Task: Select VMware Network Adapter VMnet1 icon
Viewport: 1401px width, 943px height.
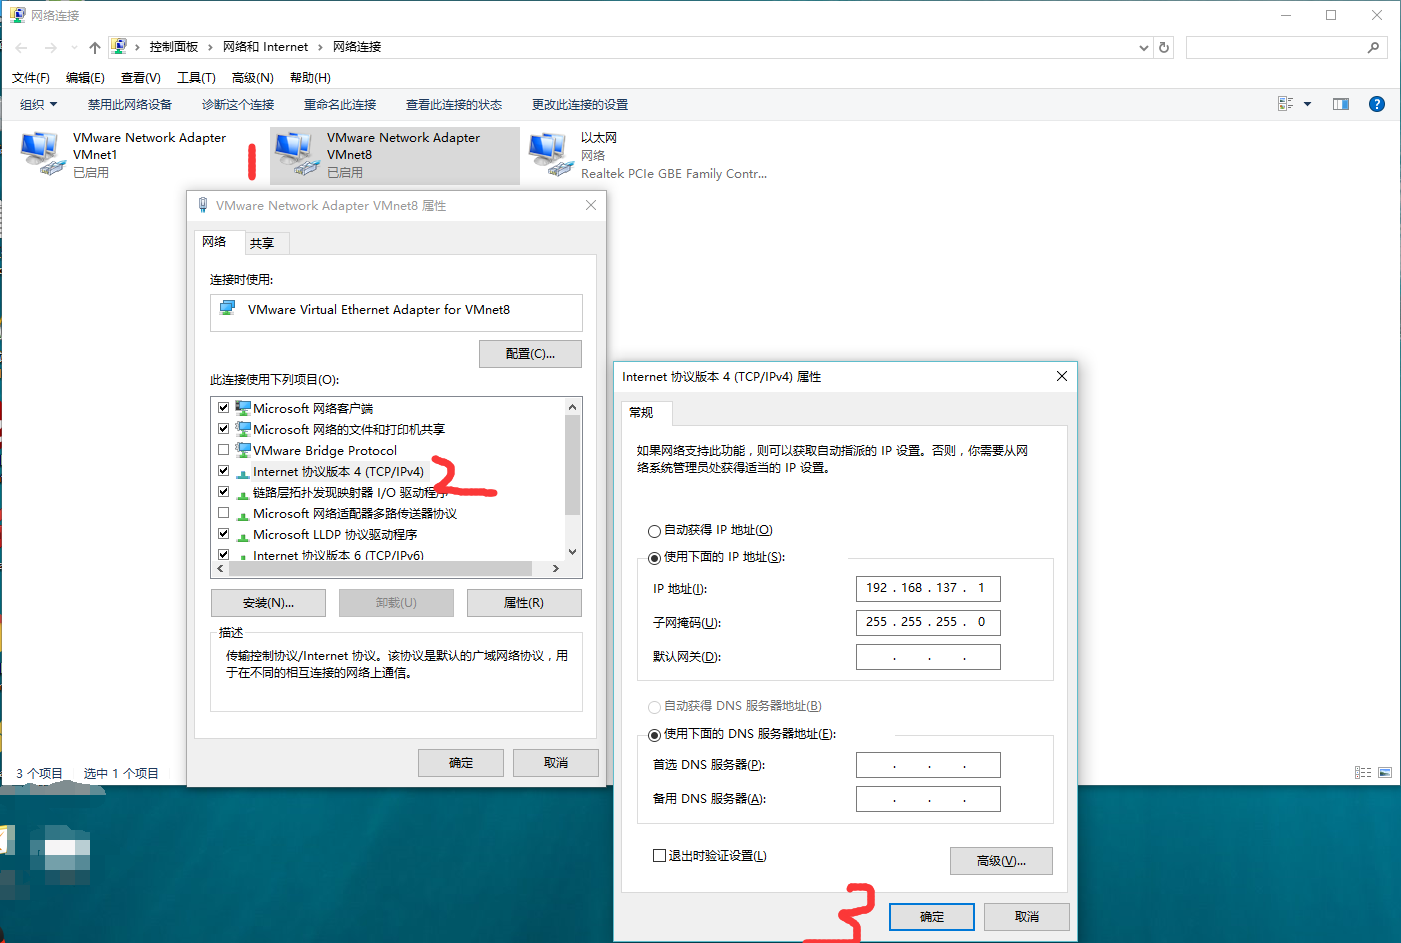Action: 42,153
